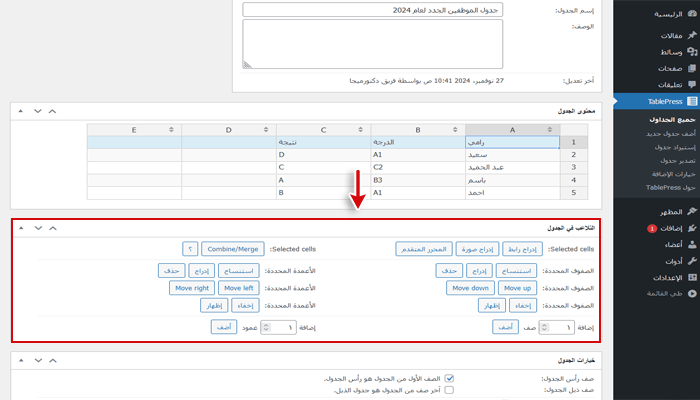
Task: Click the Move right button for columns
Action: coord(190,288)
